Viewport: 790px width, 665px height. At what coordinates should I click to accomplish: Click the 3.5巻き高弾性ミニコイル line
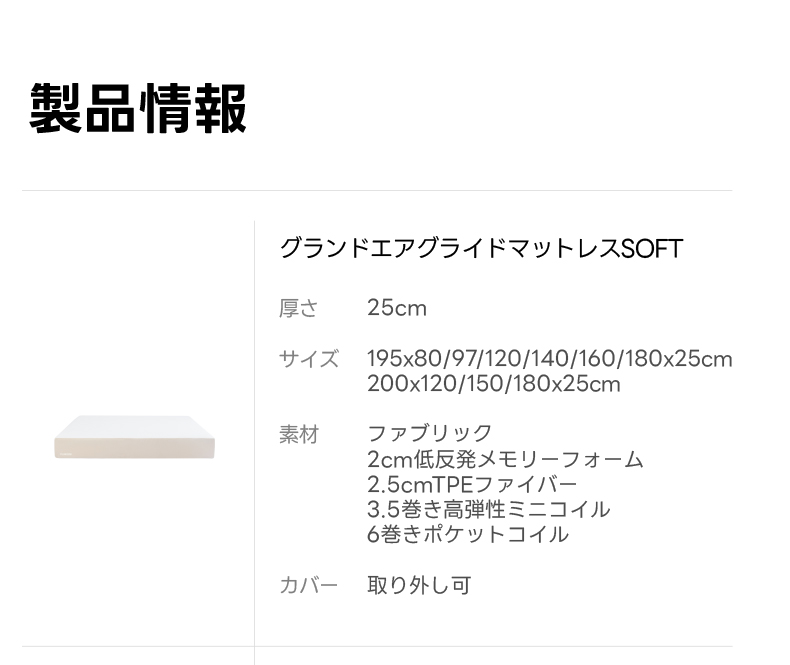tap(489, 509)
